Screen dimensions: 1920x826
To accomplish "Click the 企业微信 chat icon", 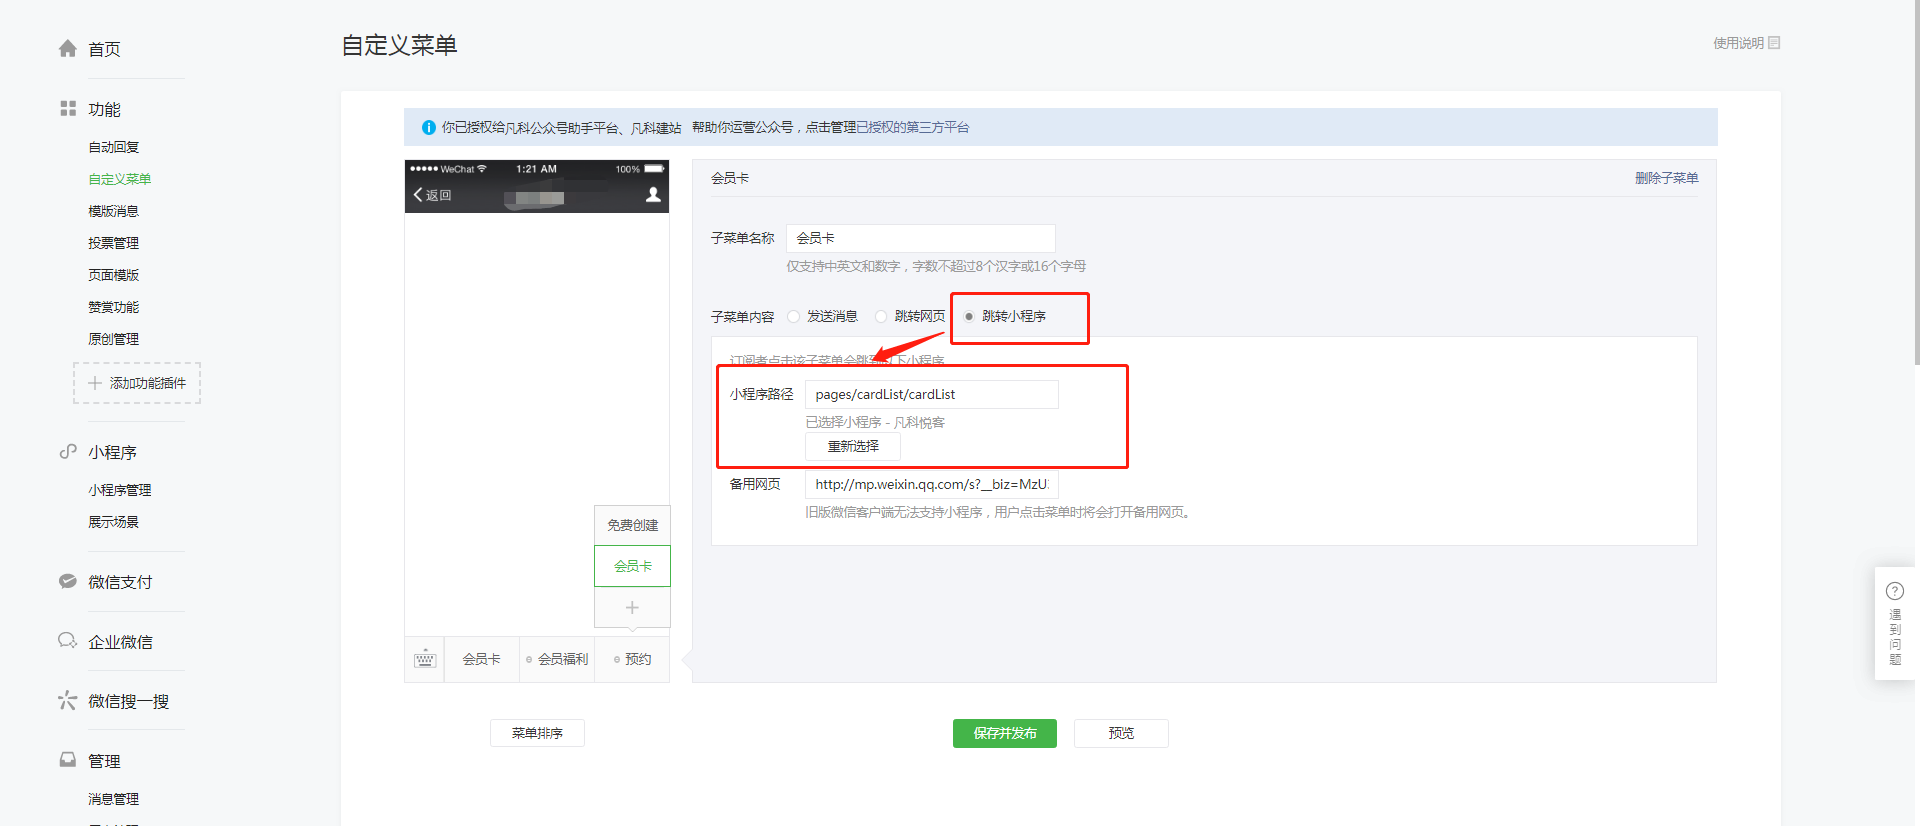I will [68, 640].
